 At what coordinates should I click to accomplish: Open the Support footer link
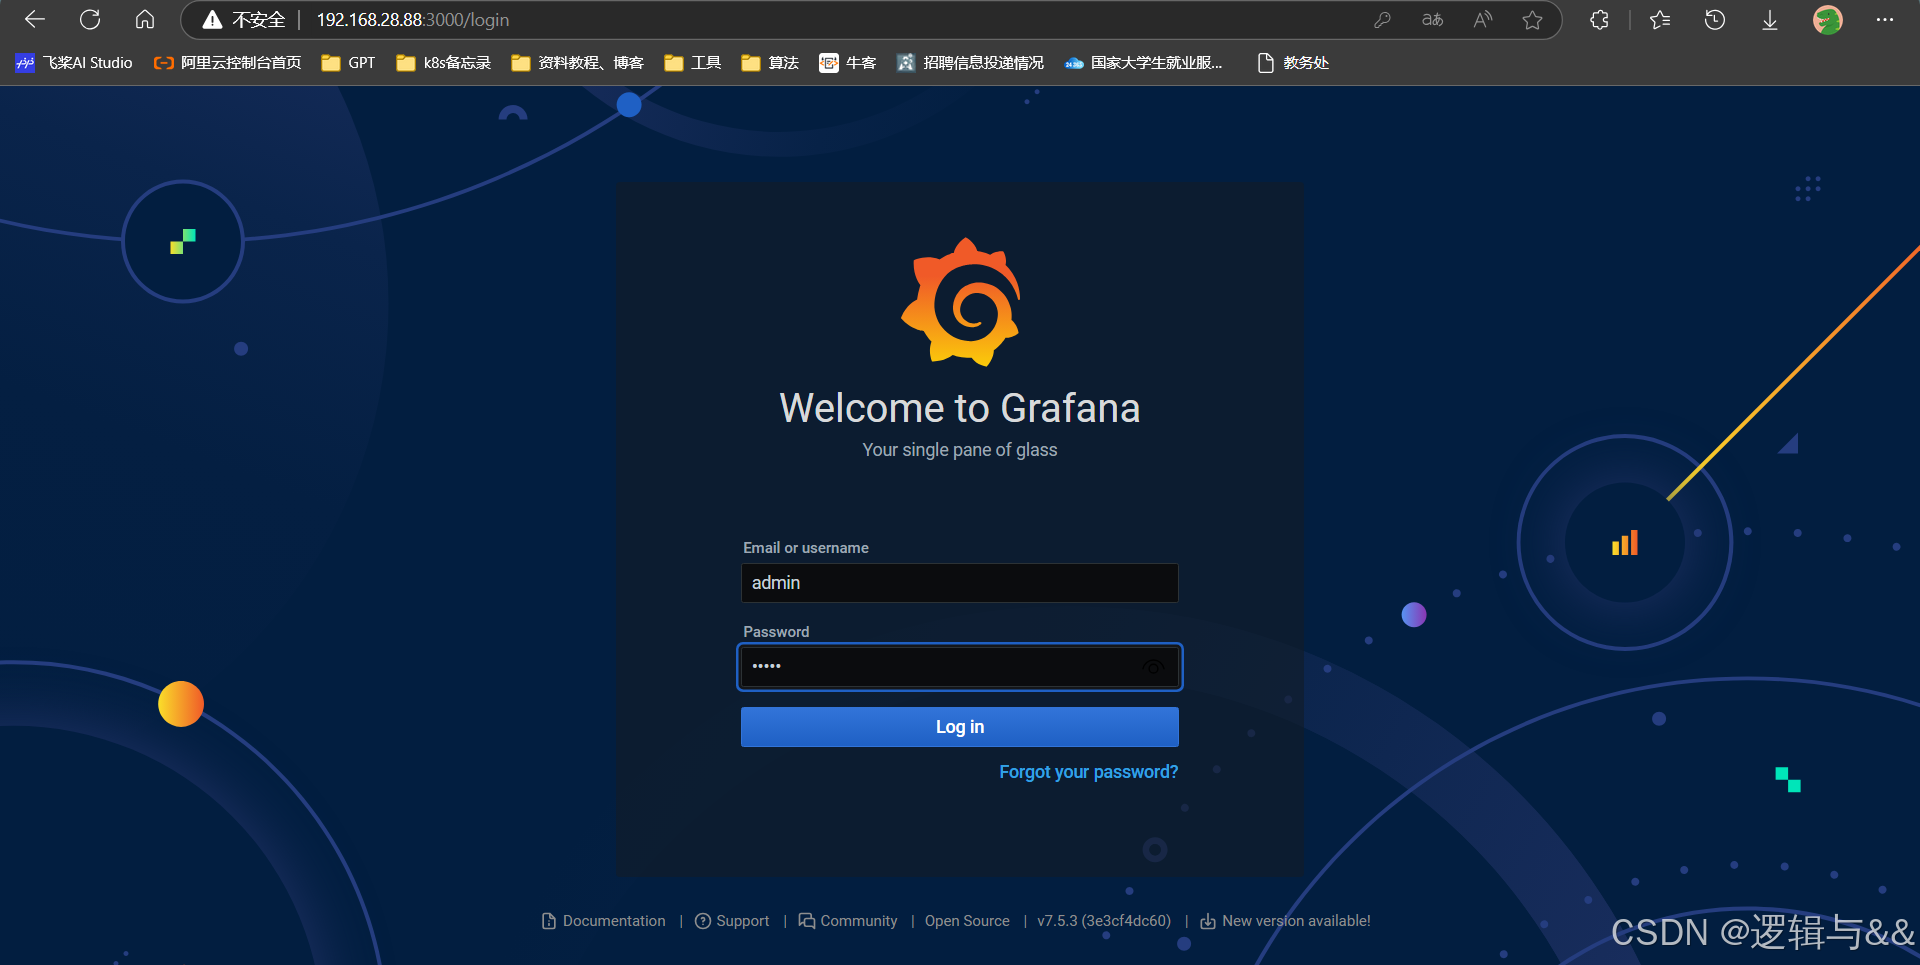coord(732,921)
